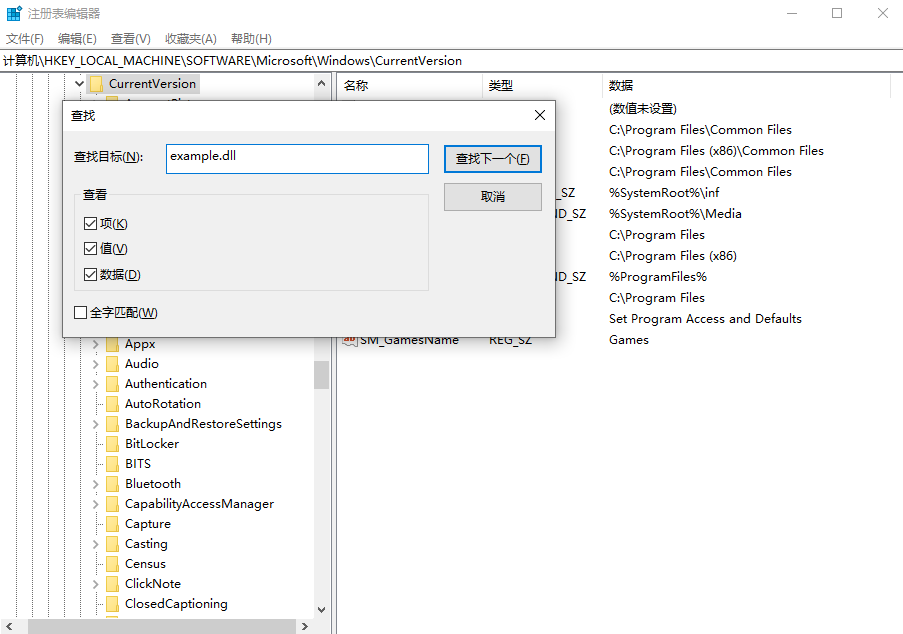The image size is (903, 634).
Task: Select the CurrentVersion folder icon
Action: [x=96, y=84]
